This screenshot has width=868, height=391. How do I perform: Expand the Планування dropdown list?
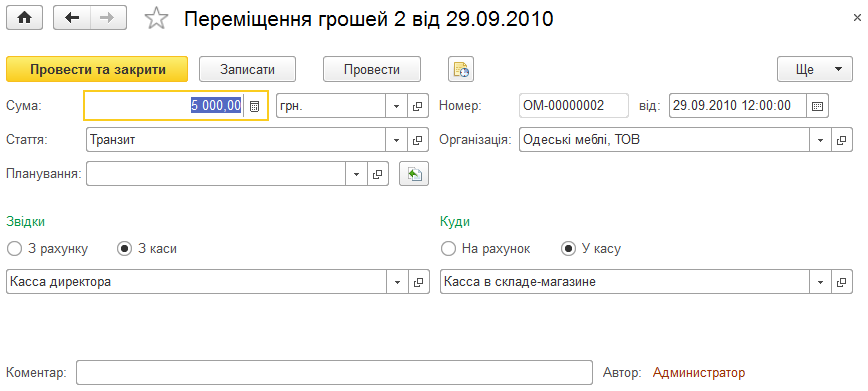356,174
